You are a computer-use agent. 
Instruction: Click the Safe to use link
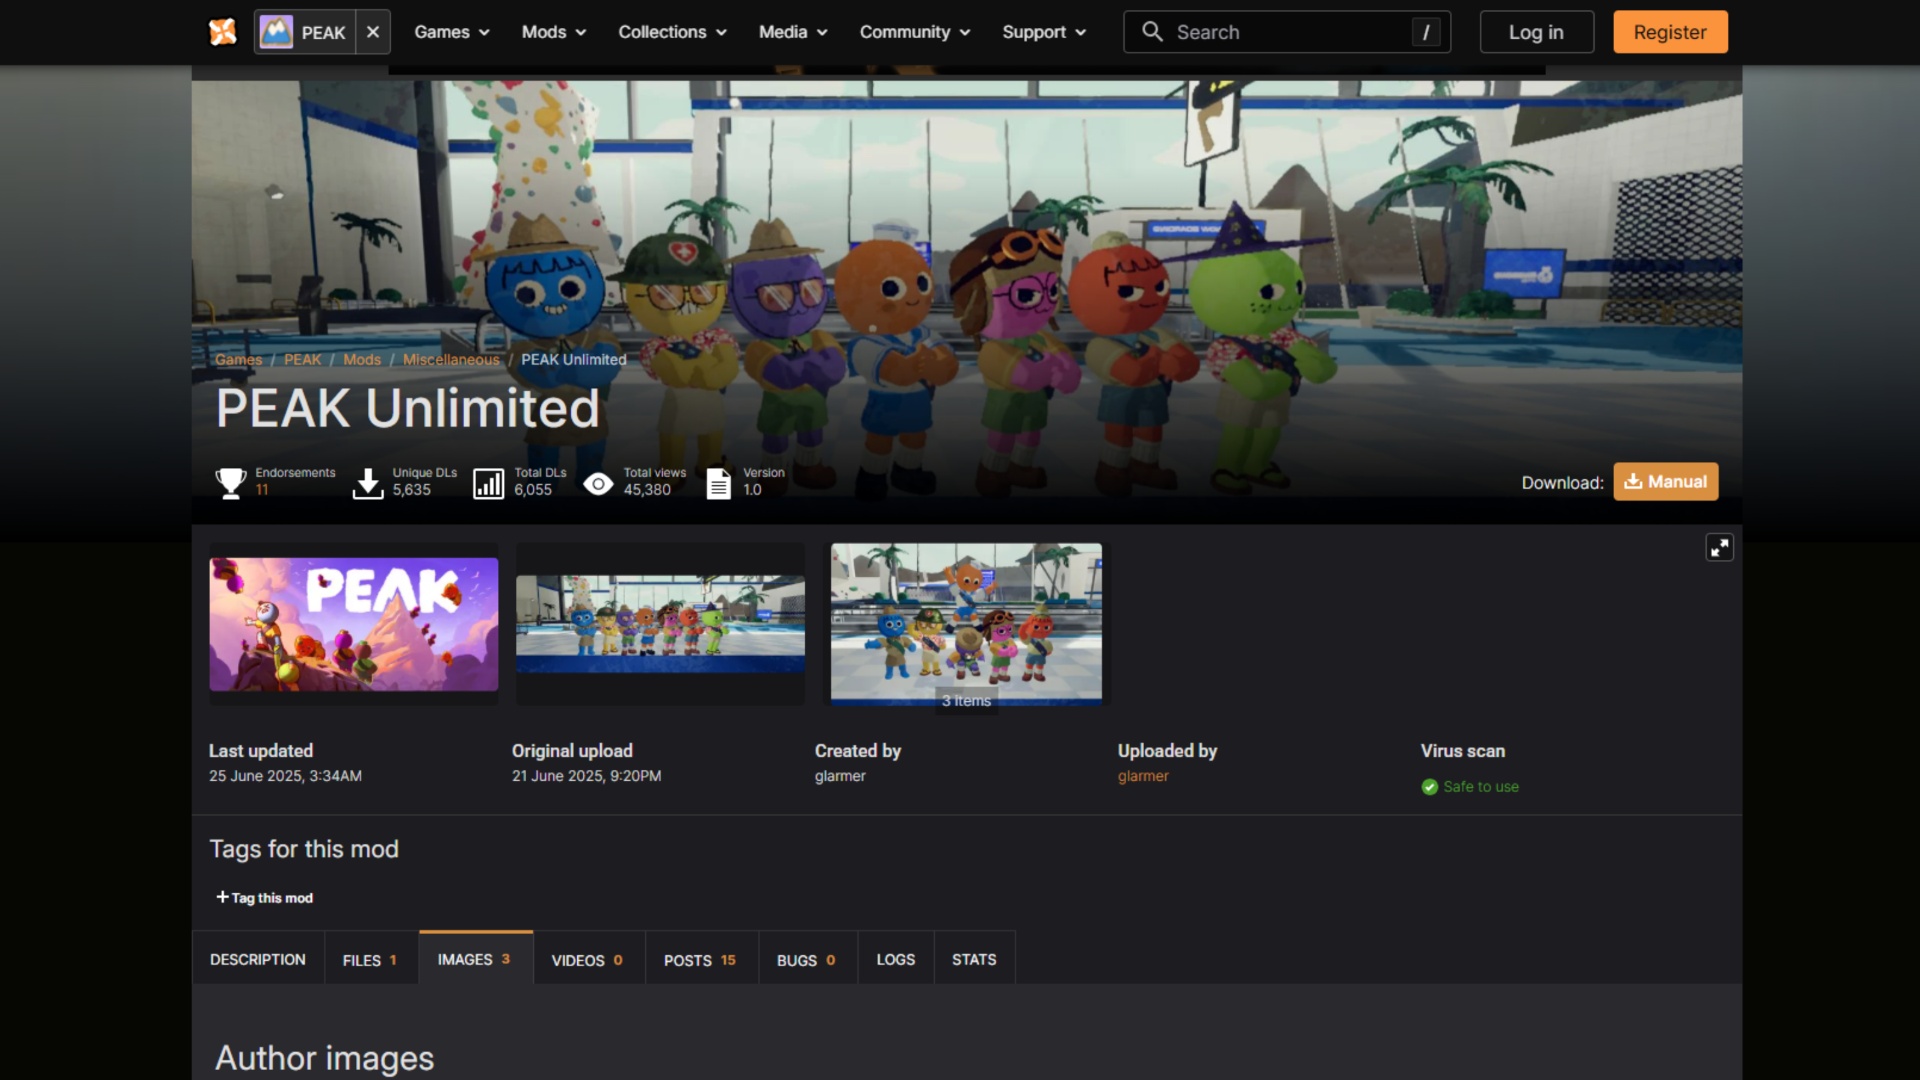click(1481, 787)
